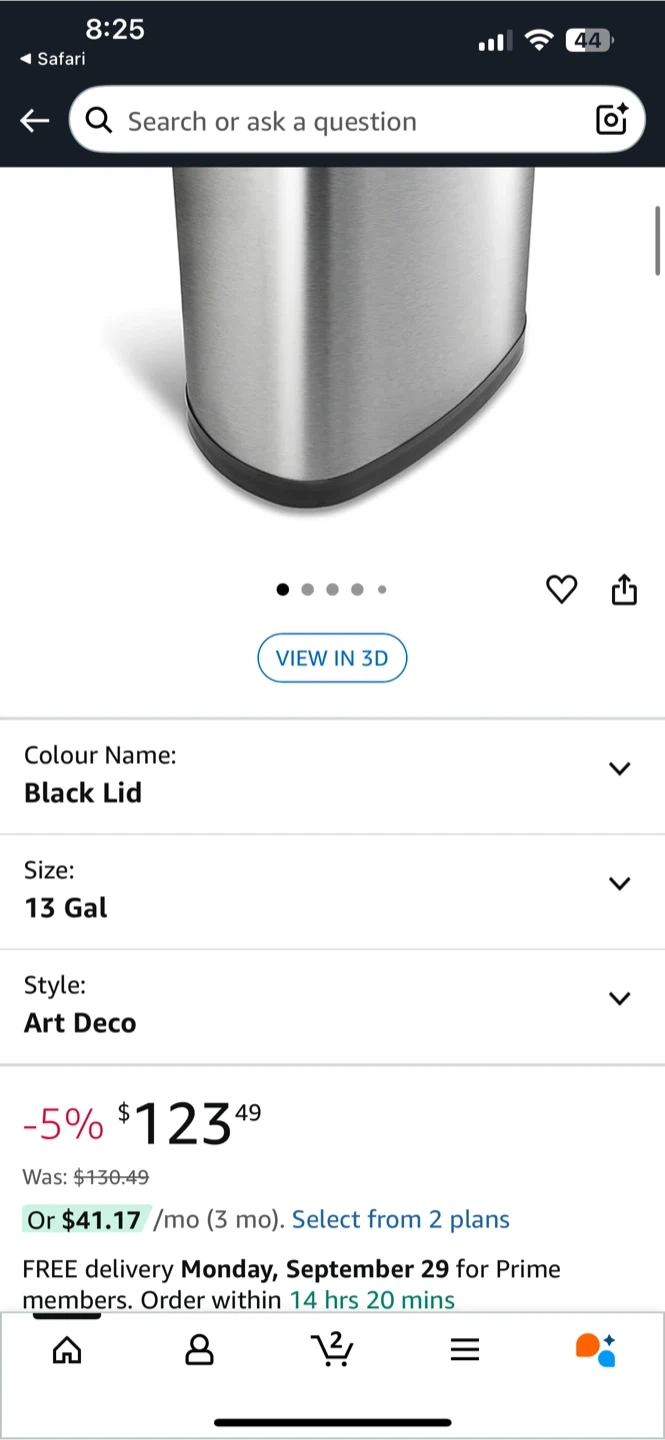Open the hamburger menu tab
This screenshot has width=665, height=1440.
[465, 1350]
